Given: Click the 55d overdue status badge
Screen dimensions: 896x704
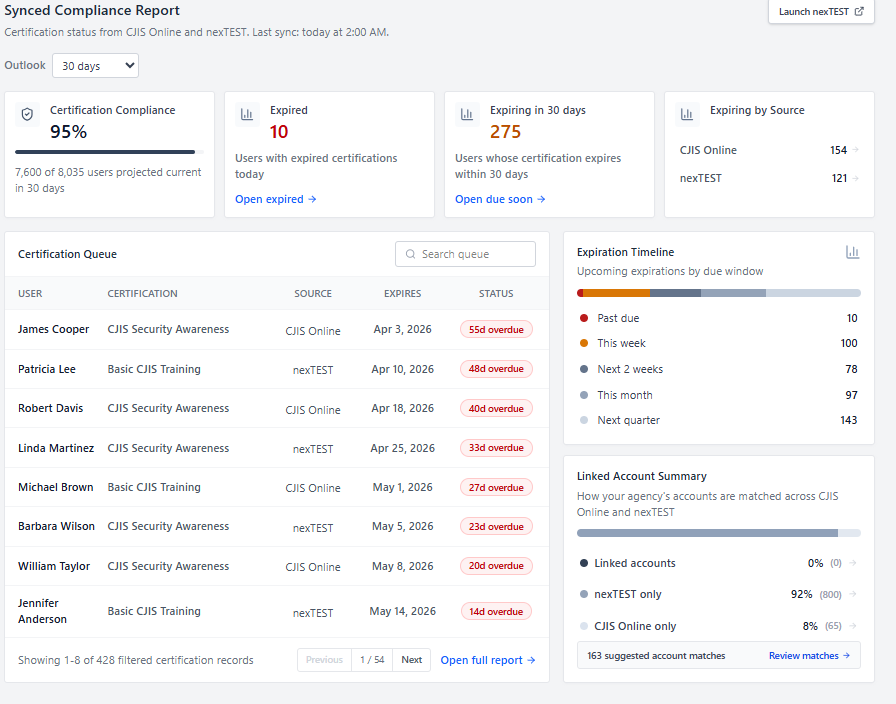Looking at the screenshot, I should (496, 330).
